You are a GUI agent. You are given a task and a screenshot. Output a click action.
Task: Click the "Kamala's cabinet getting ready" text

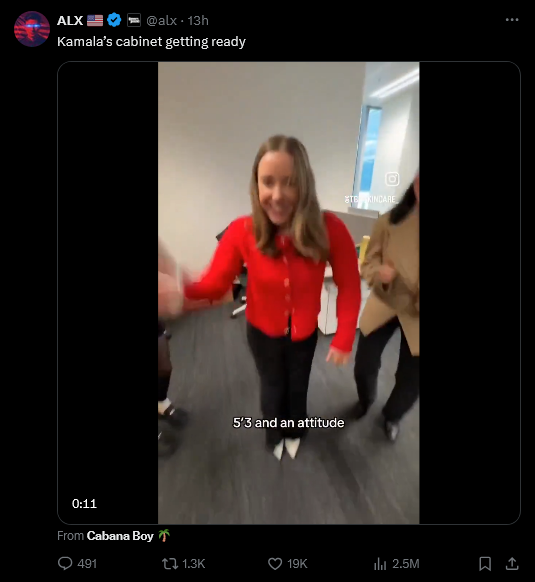(151, 42)
